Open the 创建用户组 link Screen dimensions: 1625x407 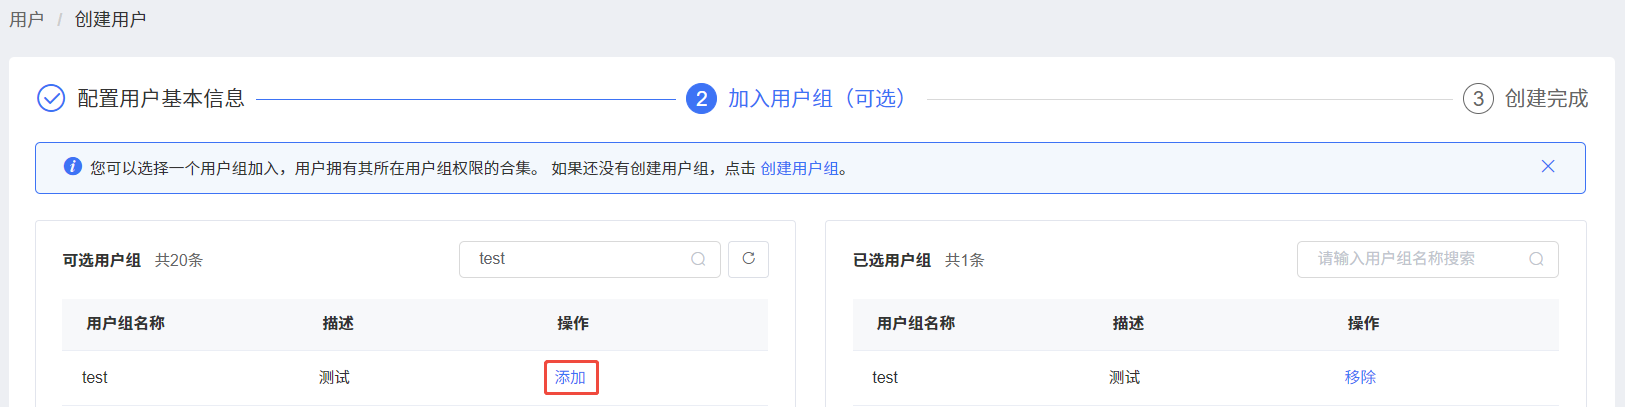tap(800, 168)
